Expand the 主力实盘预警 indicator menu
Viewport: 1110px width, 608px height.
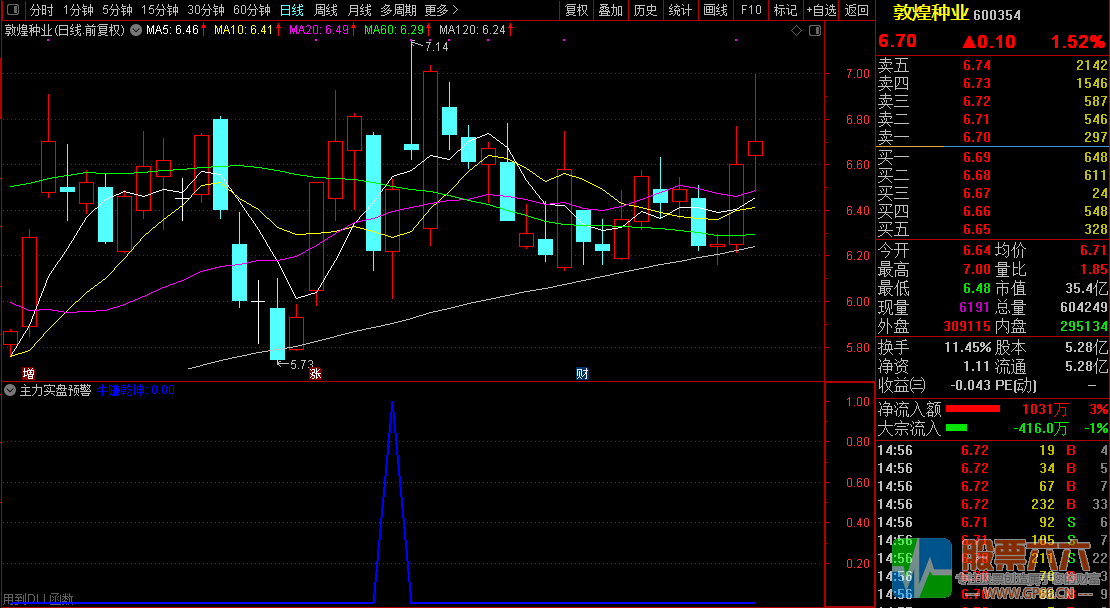11,390
